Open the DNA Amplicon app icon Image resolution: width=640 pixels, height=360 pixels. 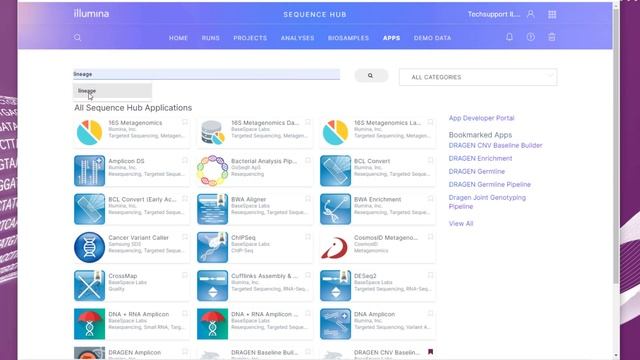click(x=335, y=324)
